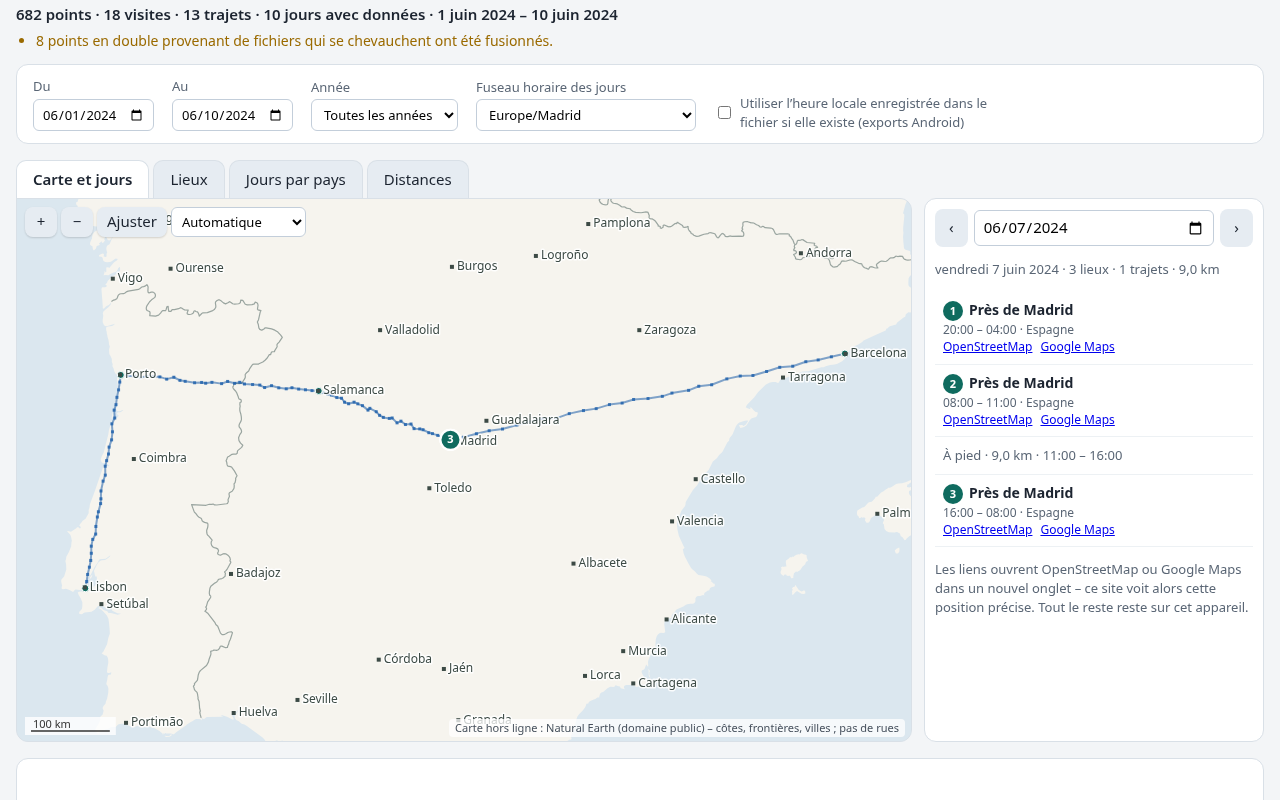Switch to the Lieux tab
1280x800 pixels.
click(189, 180)
